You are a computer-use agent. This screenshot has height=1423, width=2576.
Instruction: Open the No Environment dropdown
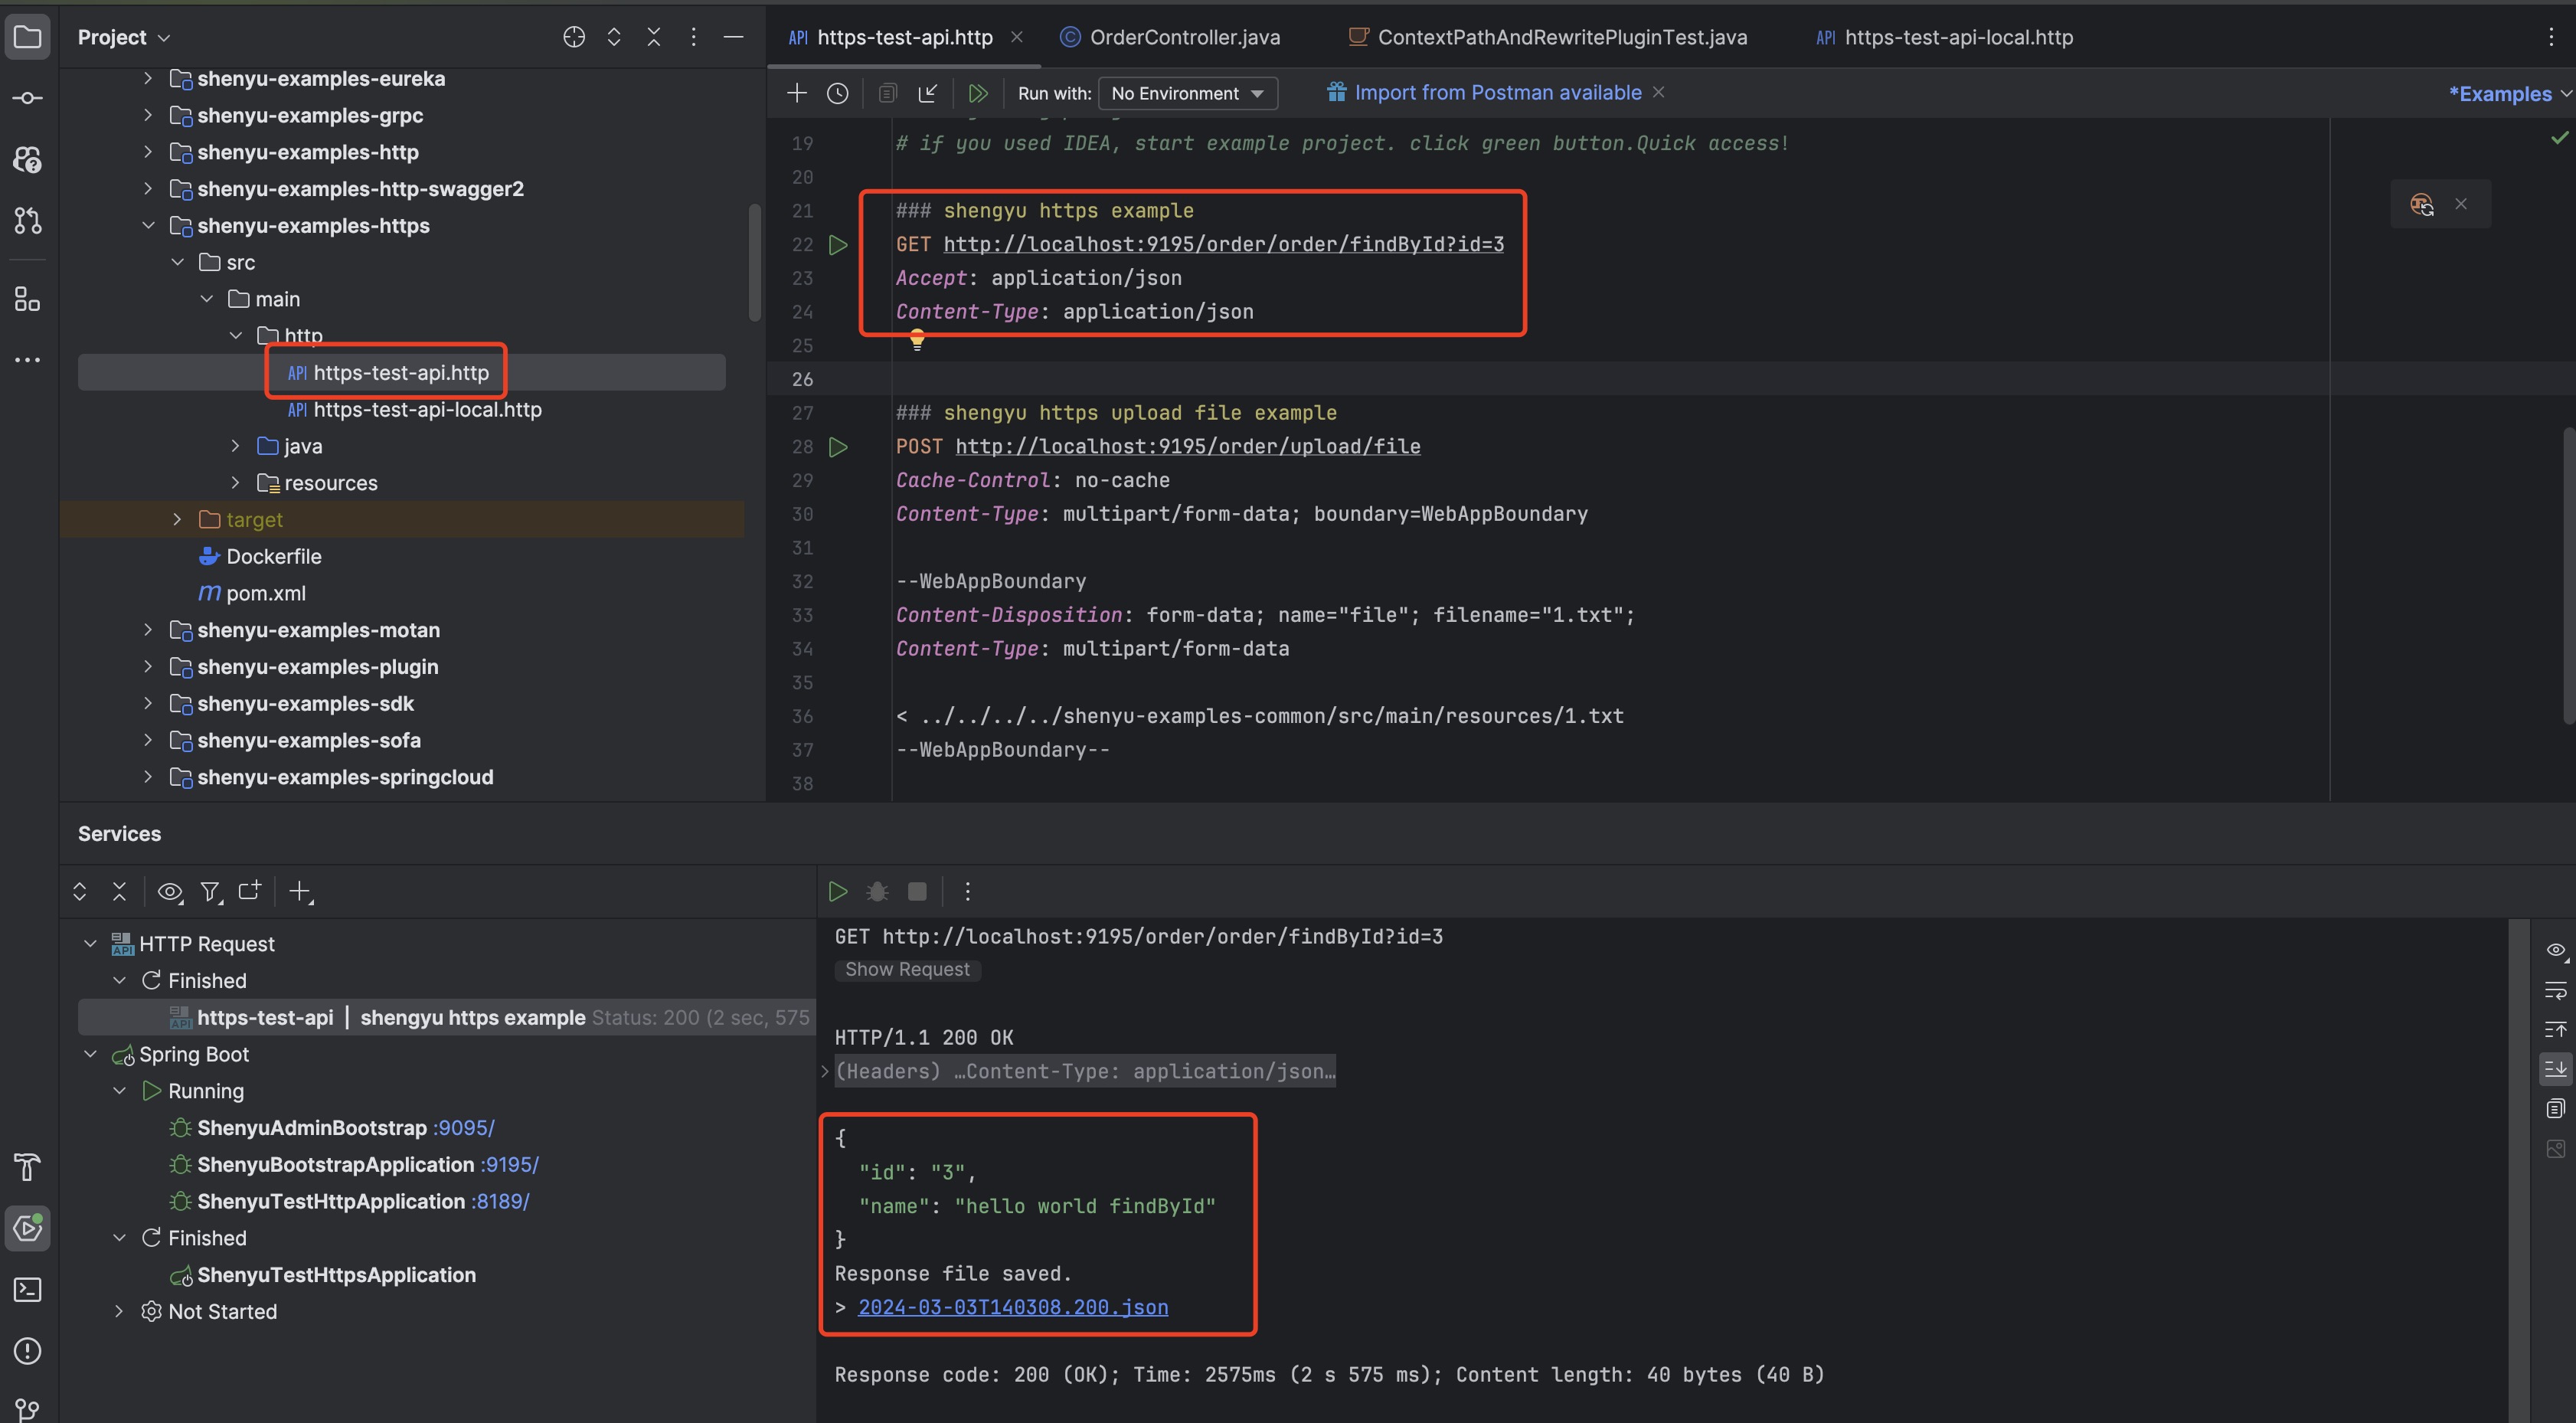click(1187, 93)
